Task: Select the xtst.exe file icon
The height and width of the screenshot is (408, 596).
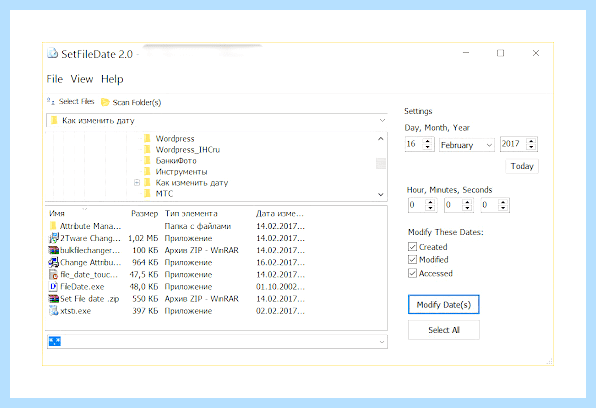Action: [x=54, y=311]
